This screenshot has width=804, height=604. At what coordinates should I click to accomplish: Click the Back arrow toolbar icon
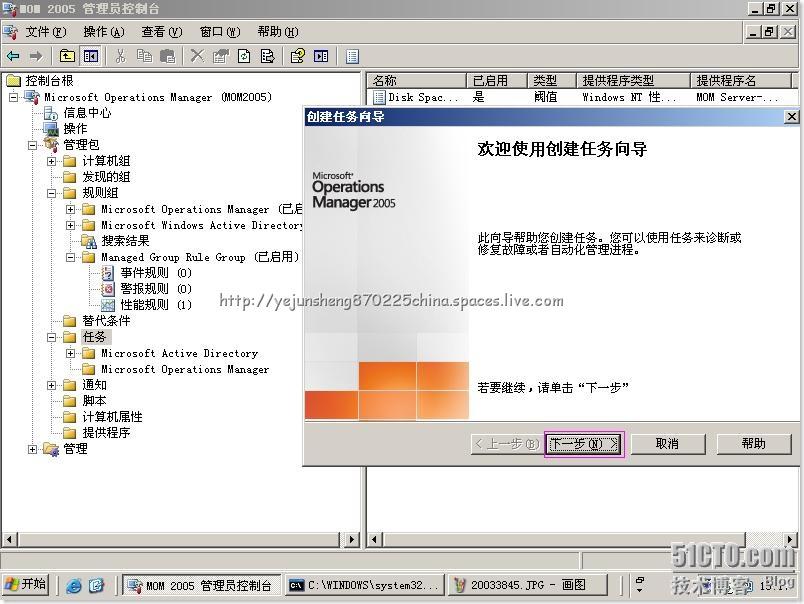pyautogui.click(x=13, y=56)
